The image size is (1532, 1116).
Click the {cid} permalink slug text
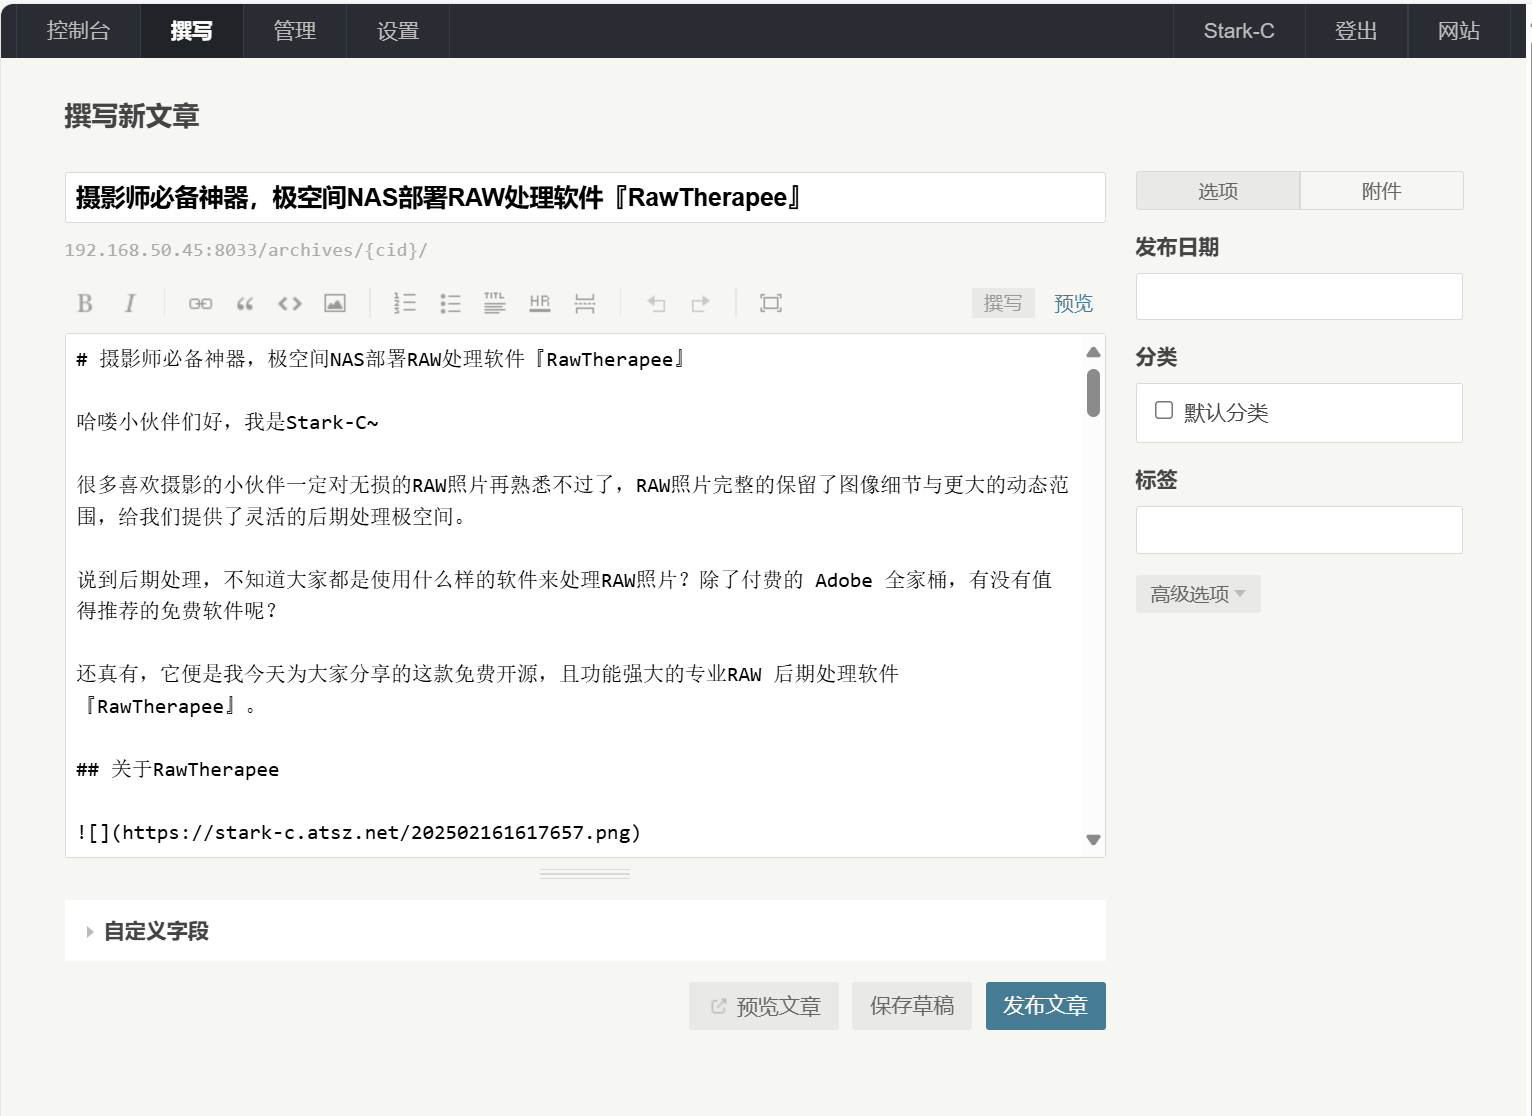[390, 250]
